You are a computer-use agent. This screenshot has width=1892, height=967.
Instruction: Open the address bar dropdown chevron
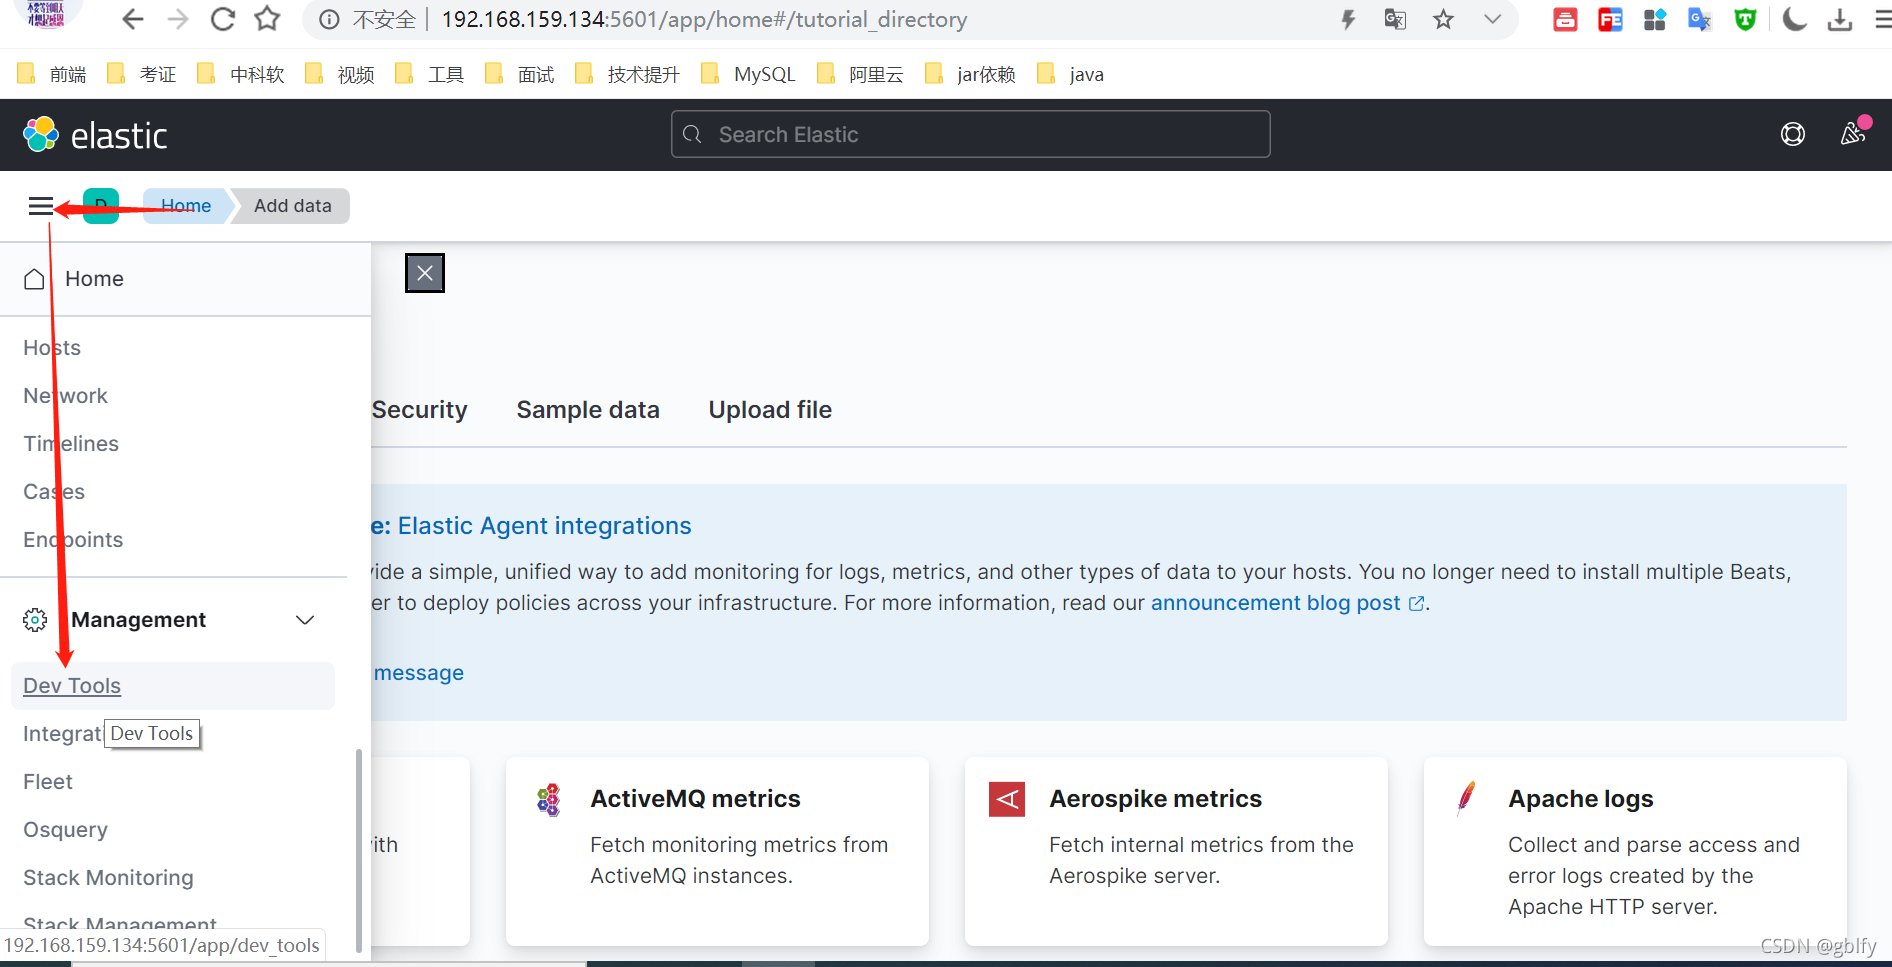coord(1492,20)
